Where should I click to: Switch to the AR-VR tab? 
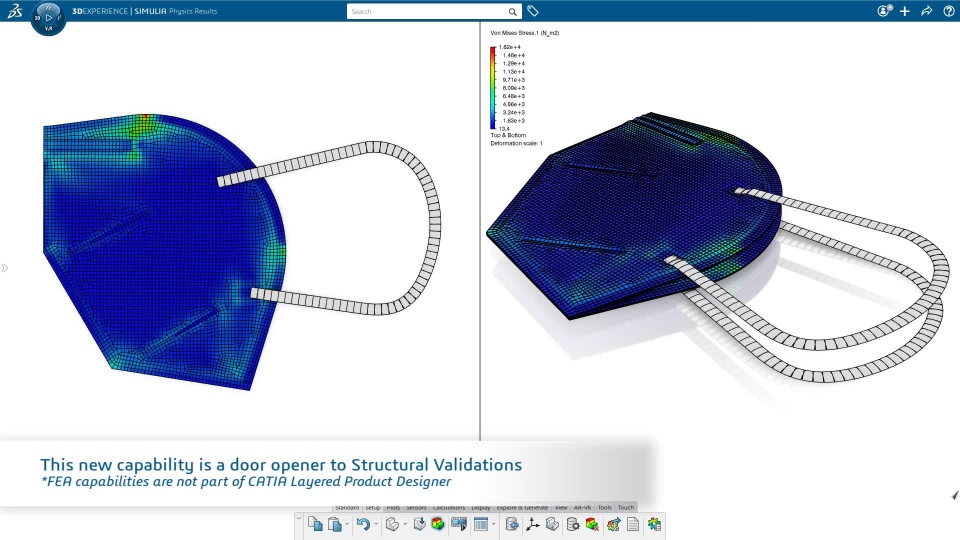click(x=582, y=508)
